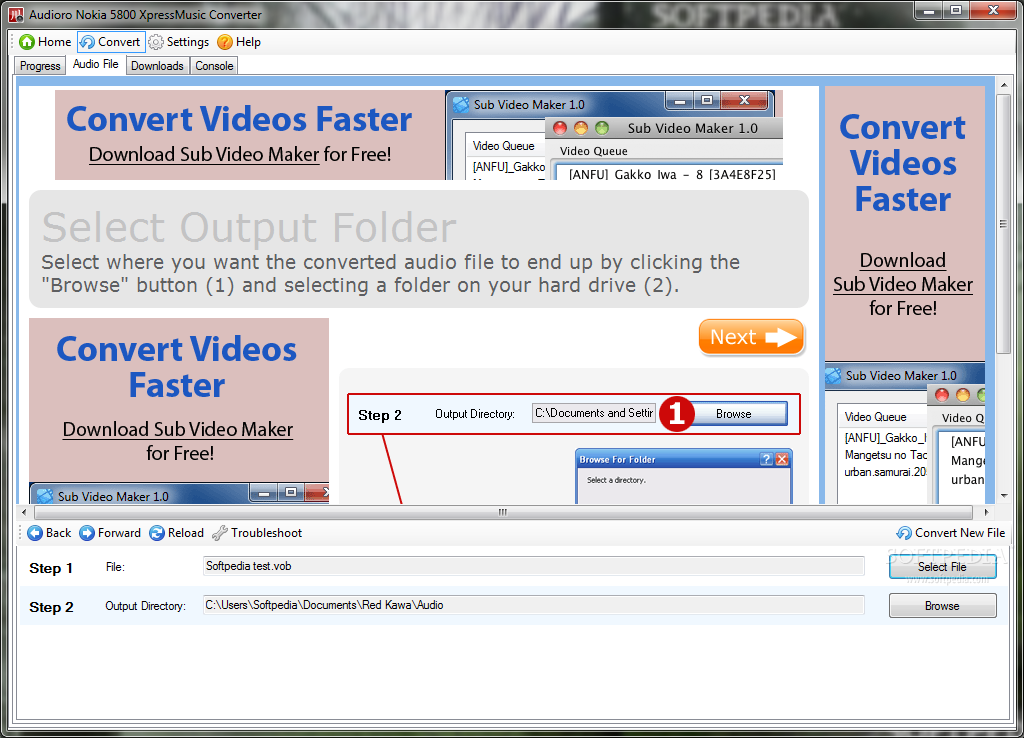Click the blue Back arrow icon
Image resolution: width=1024 pixels, height=738 pixels.
point(35,533)
